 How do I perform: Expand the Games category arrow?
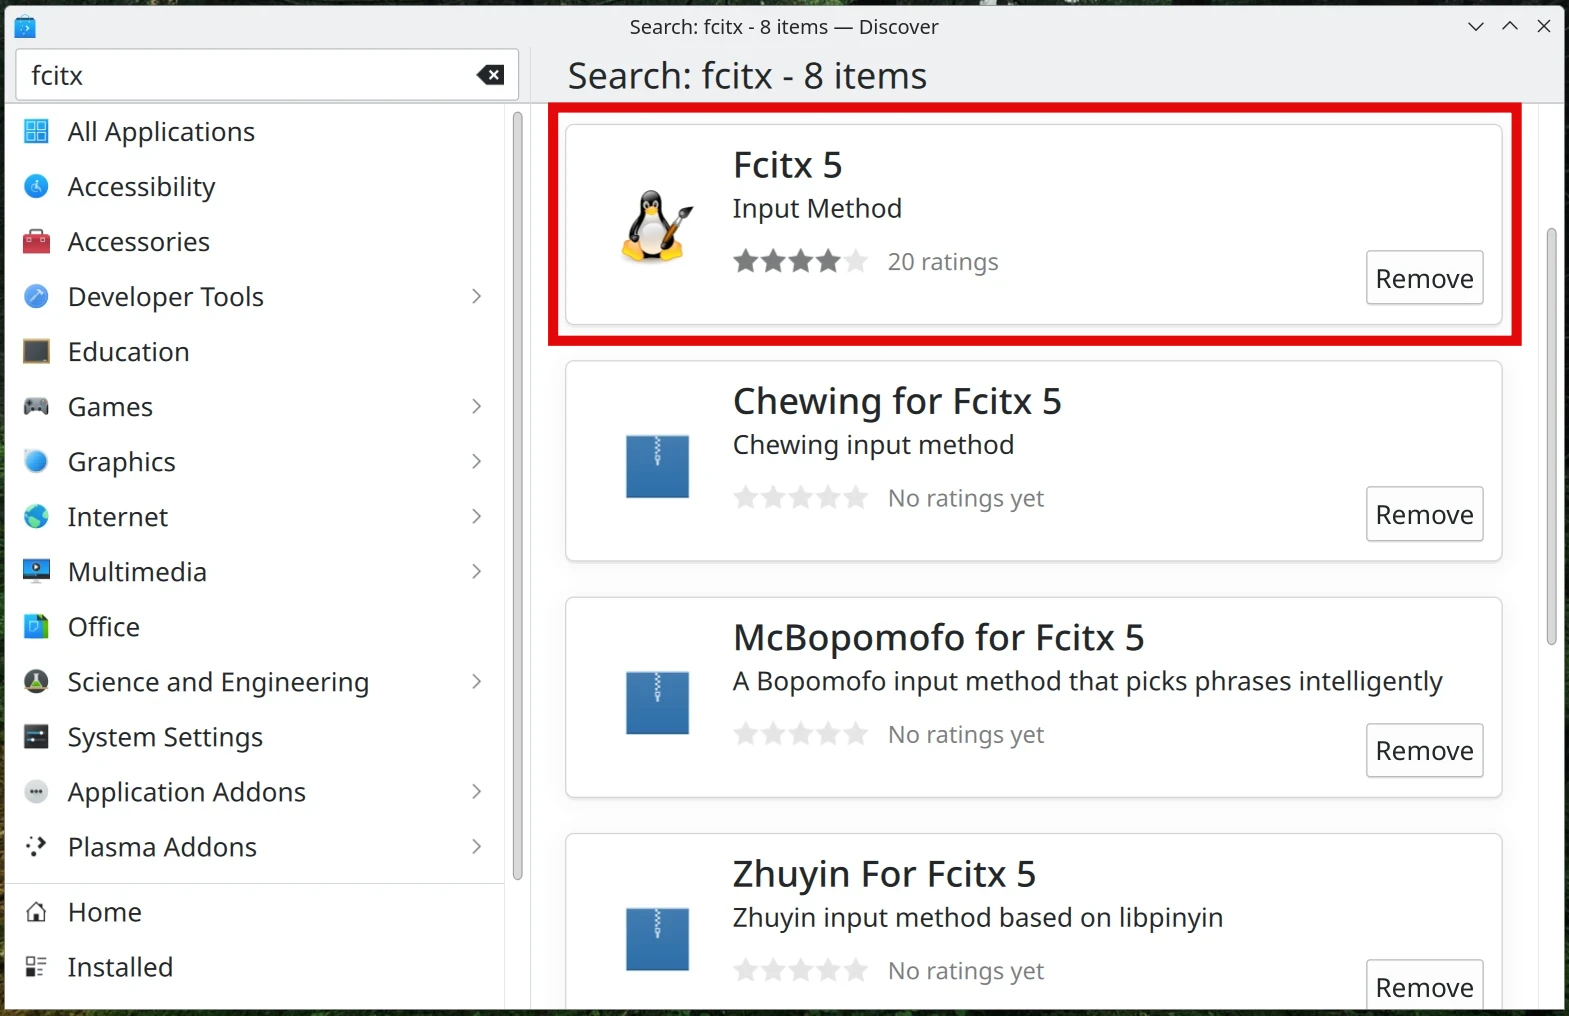tap(476, 406)
